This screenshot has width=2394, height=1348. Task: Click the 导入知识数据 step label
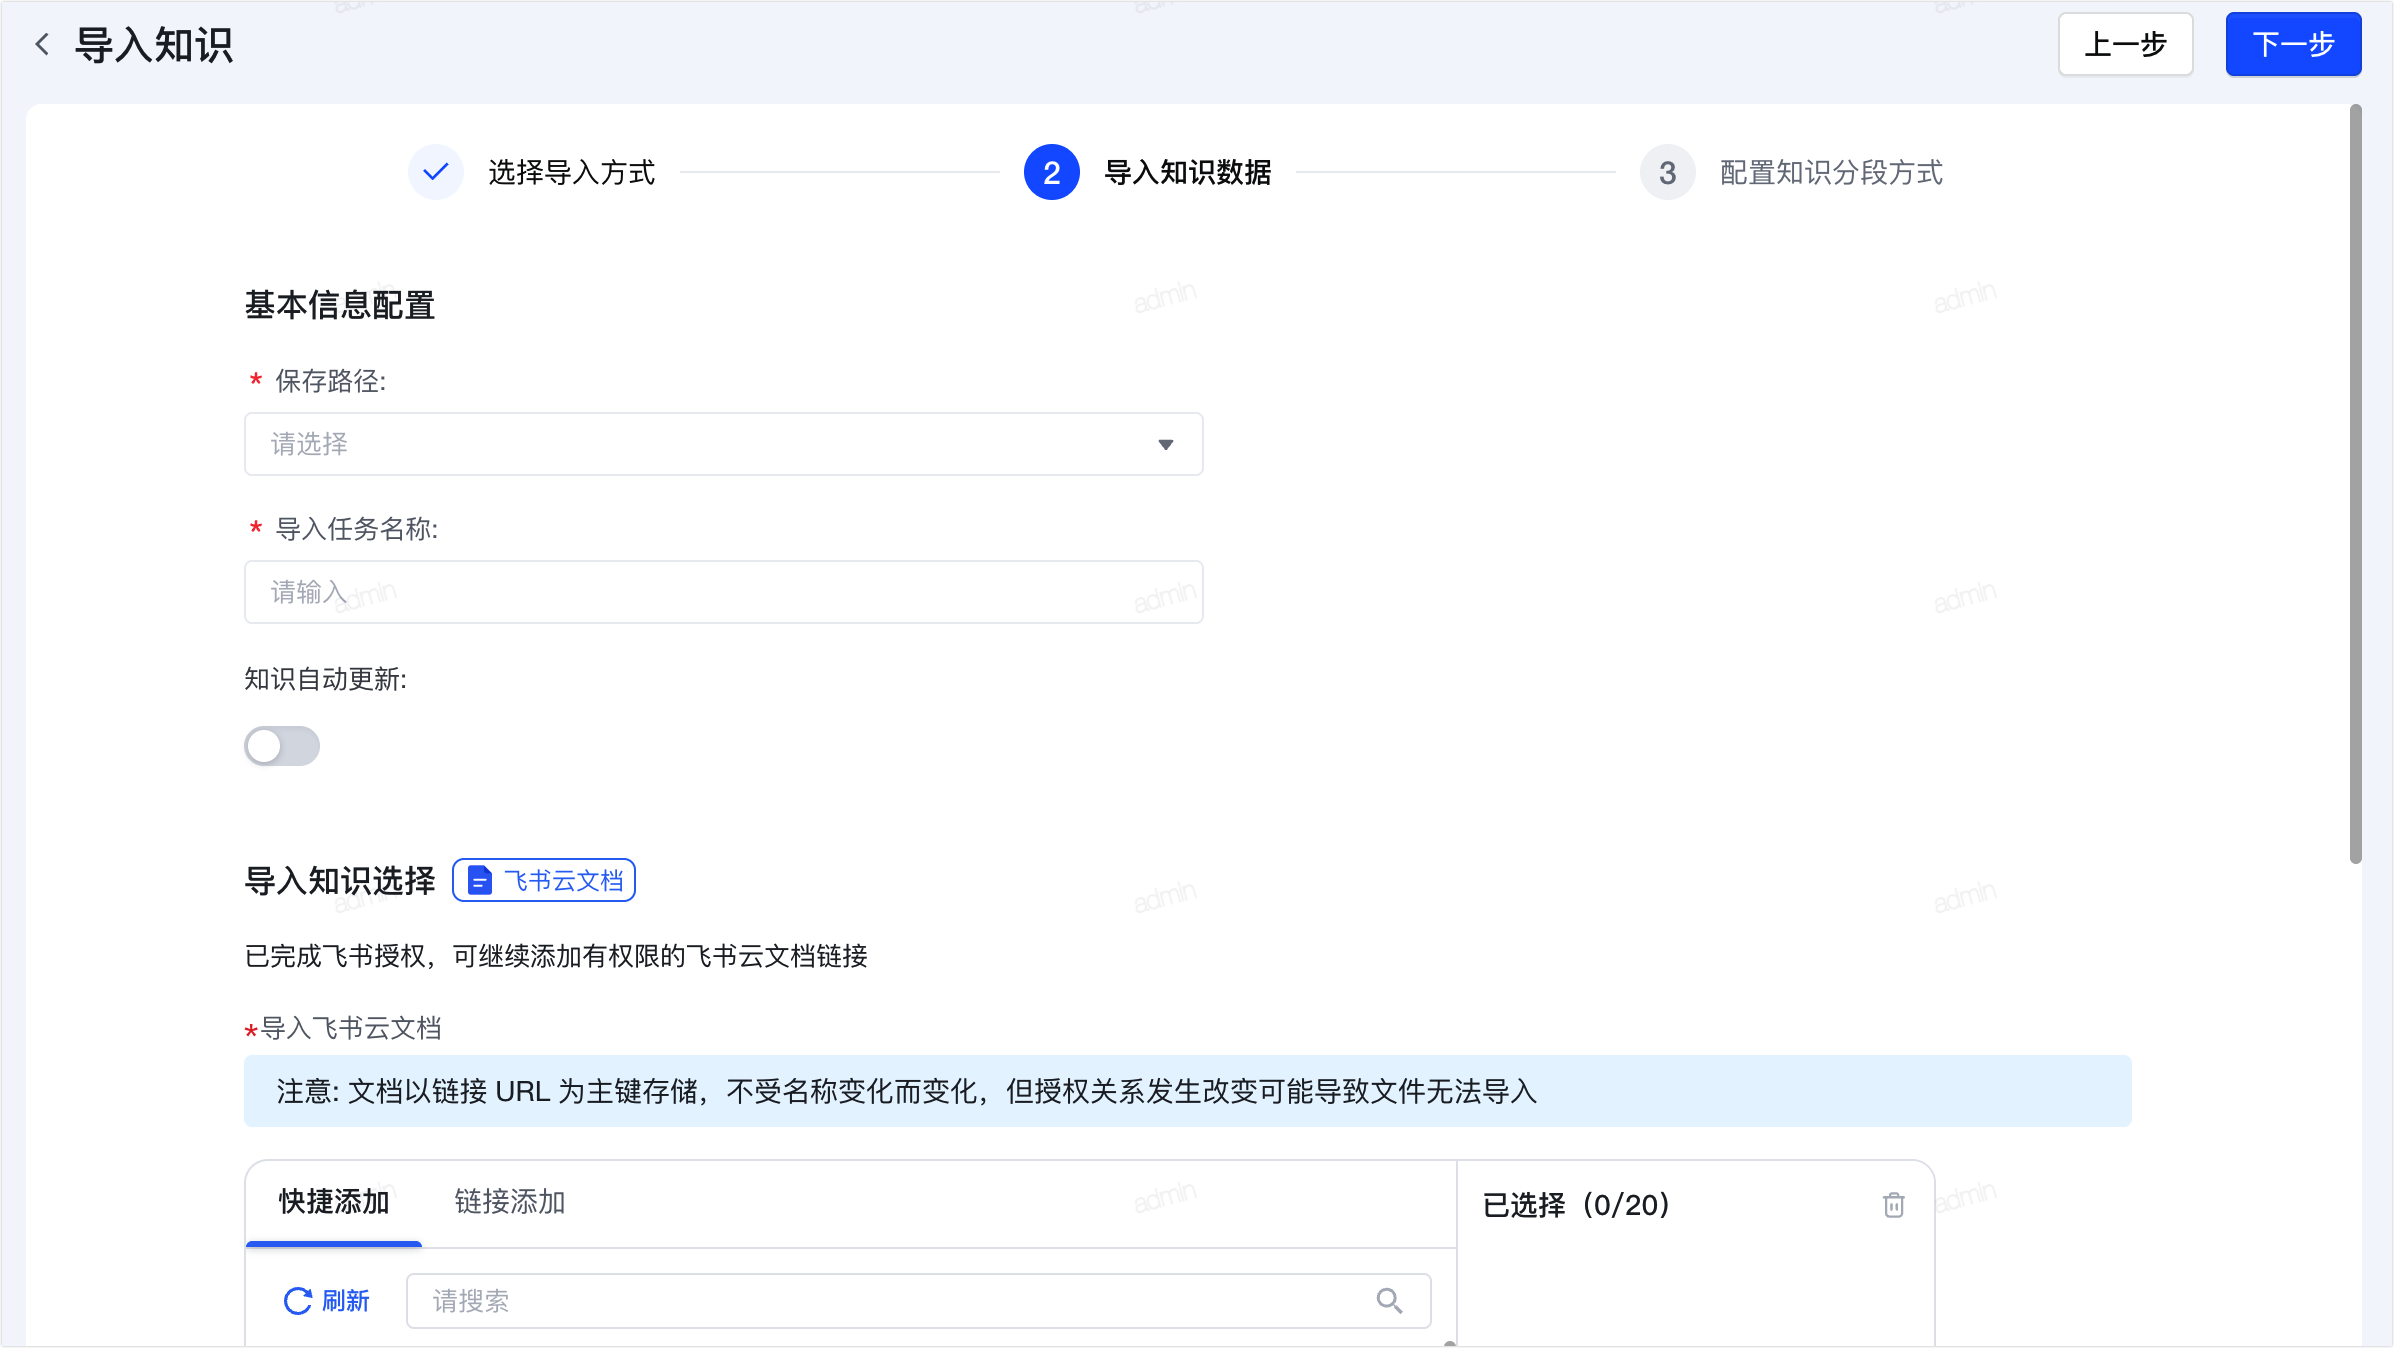click(1188, 173)
